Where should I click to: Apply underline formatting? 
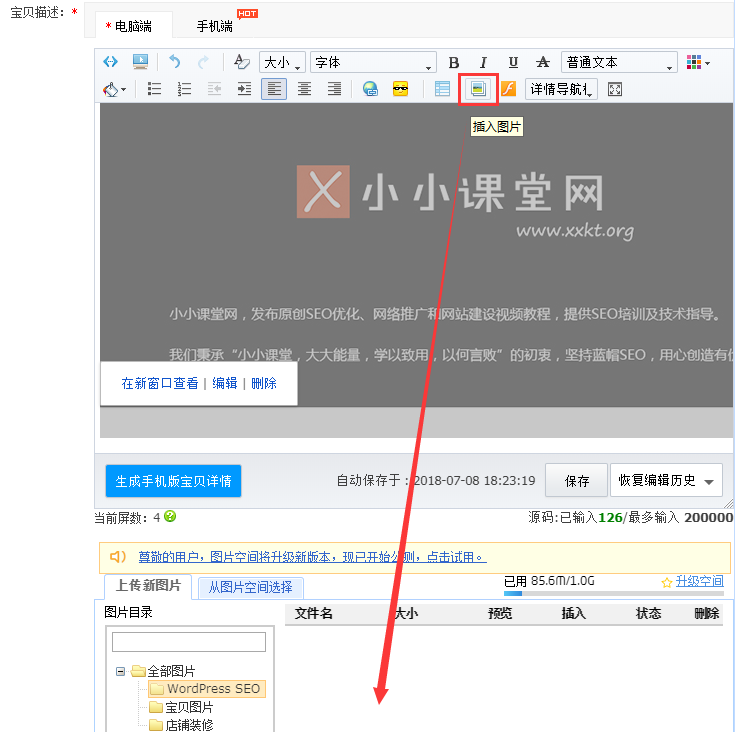[x=513, y=62]
